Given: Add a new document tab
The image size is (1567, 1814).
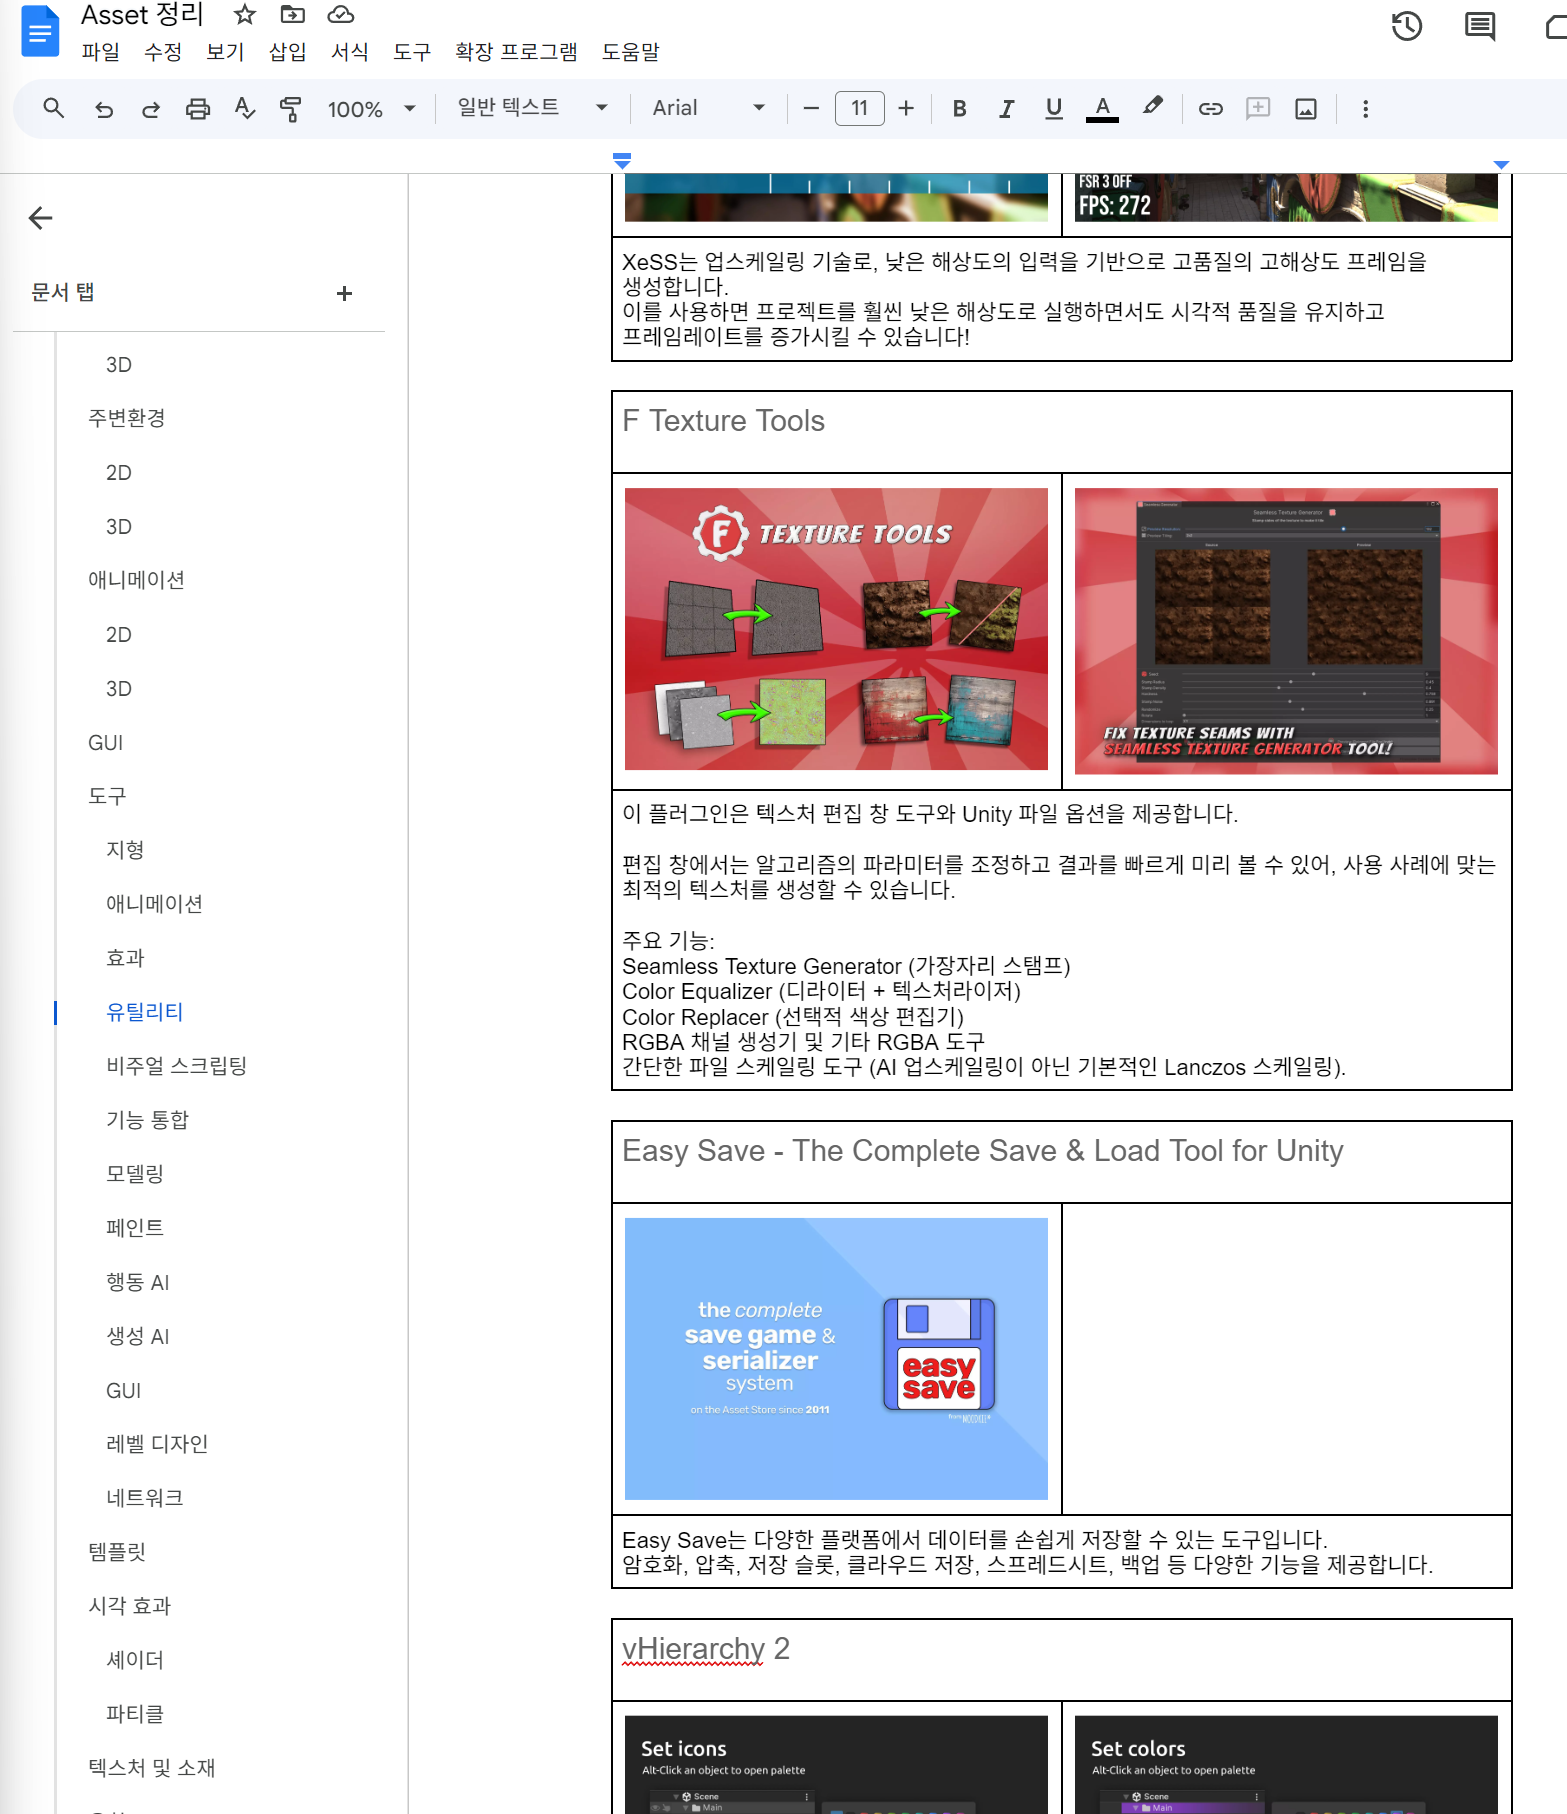Looking at the screenshot, I should 344,293.
